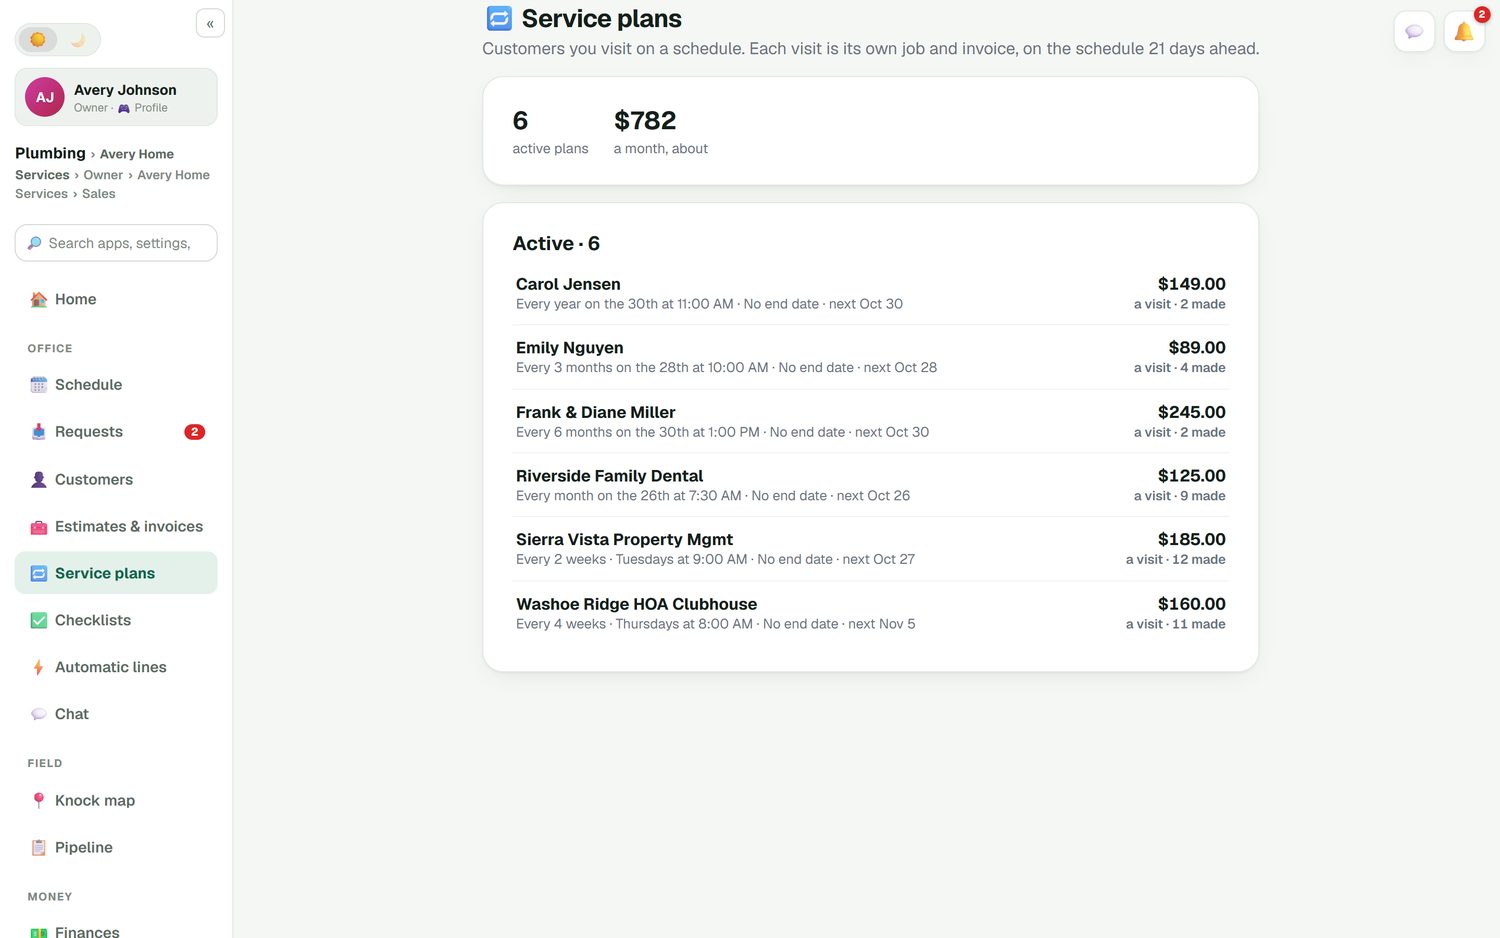Image resolution: width=1500 pixels, height=938 pixels.
Task: Click the AJ avatar
Action: (45, 97)
